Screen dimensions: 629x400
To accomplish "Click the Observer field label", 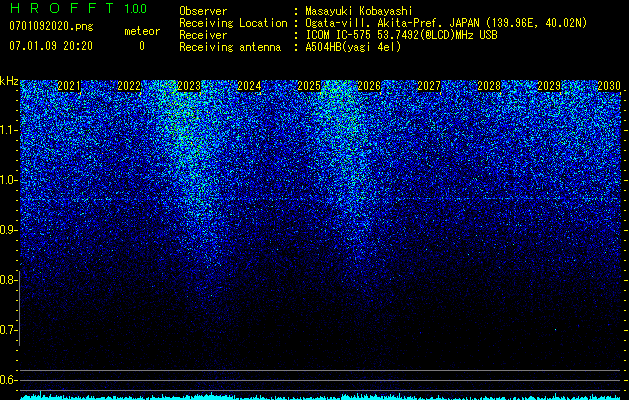I will tap(203, 11).
